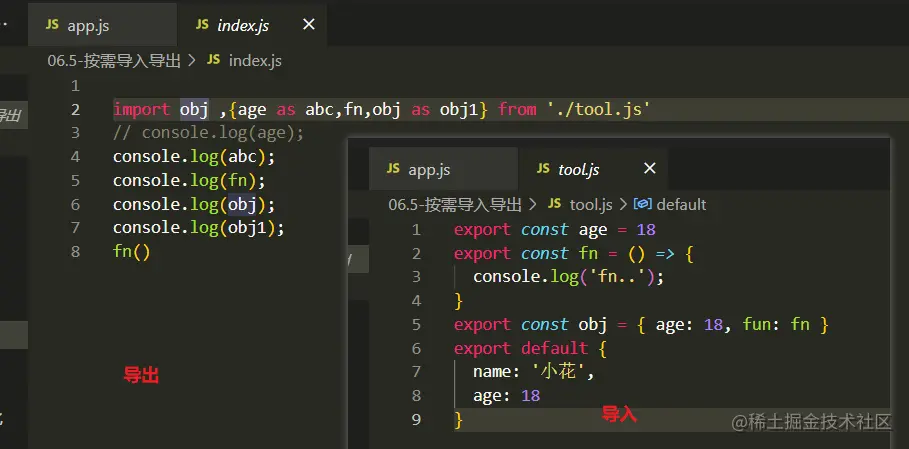Click line number 8 in index.js gutter

(x=75, y=251)
